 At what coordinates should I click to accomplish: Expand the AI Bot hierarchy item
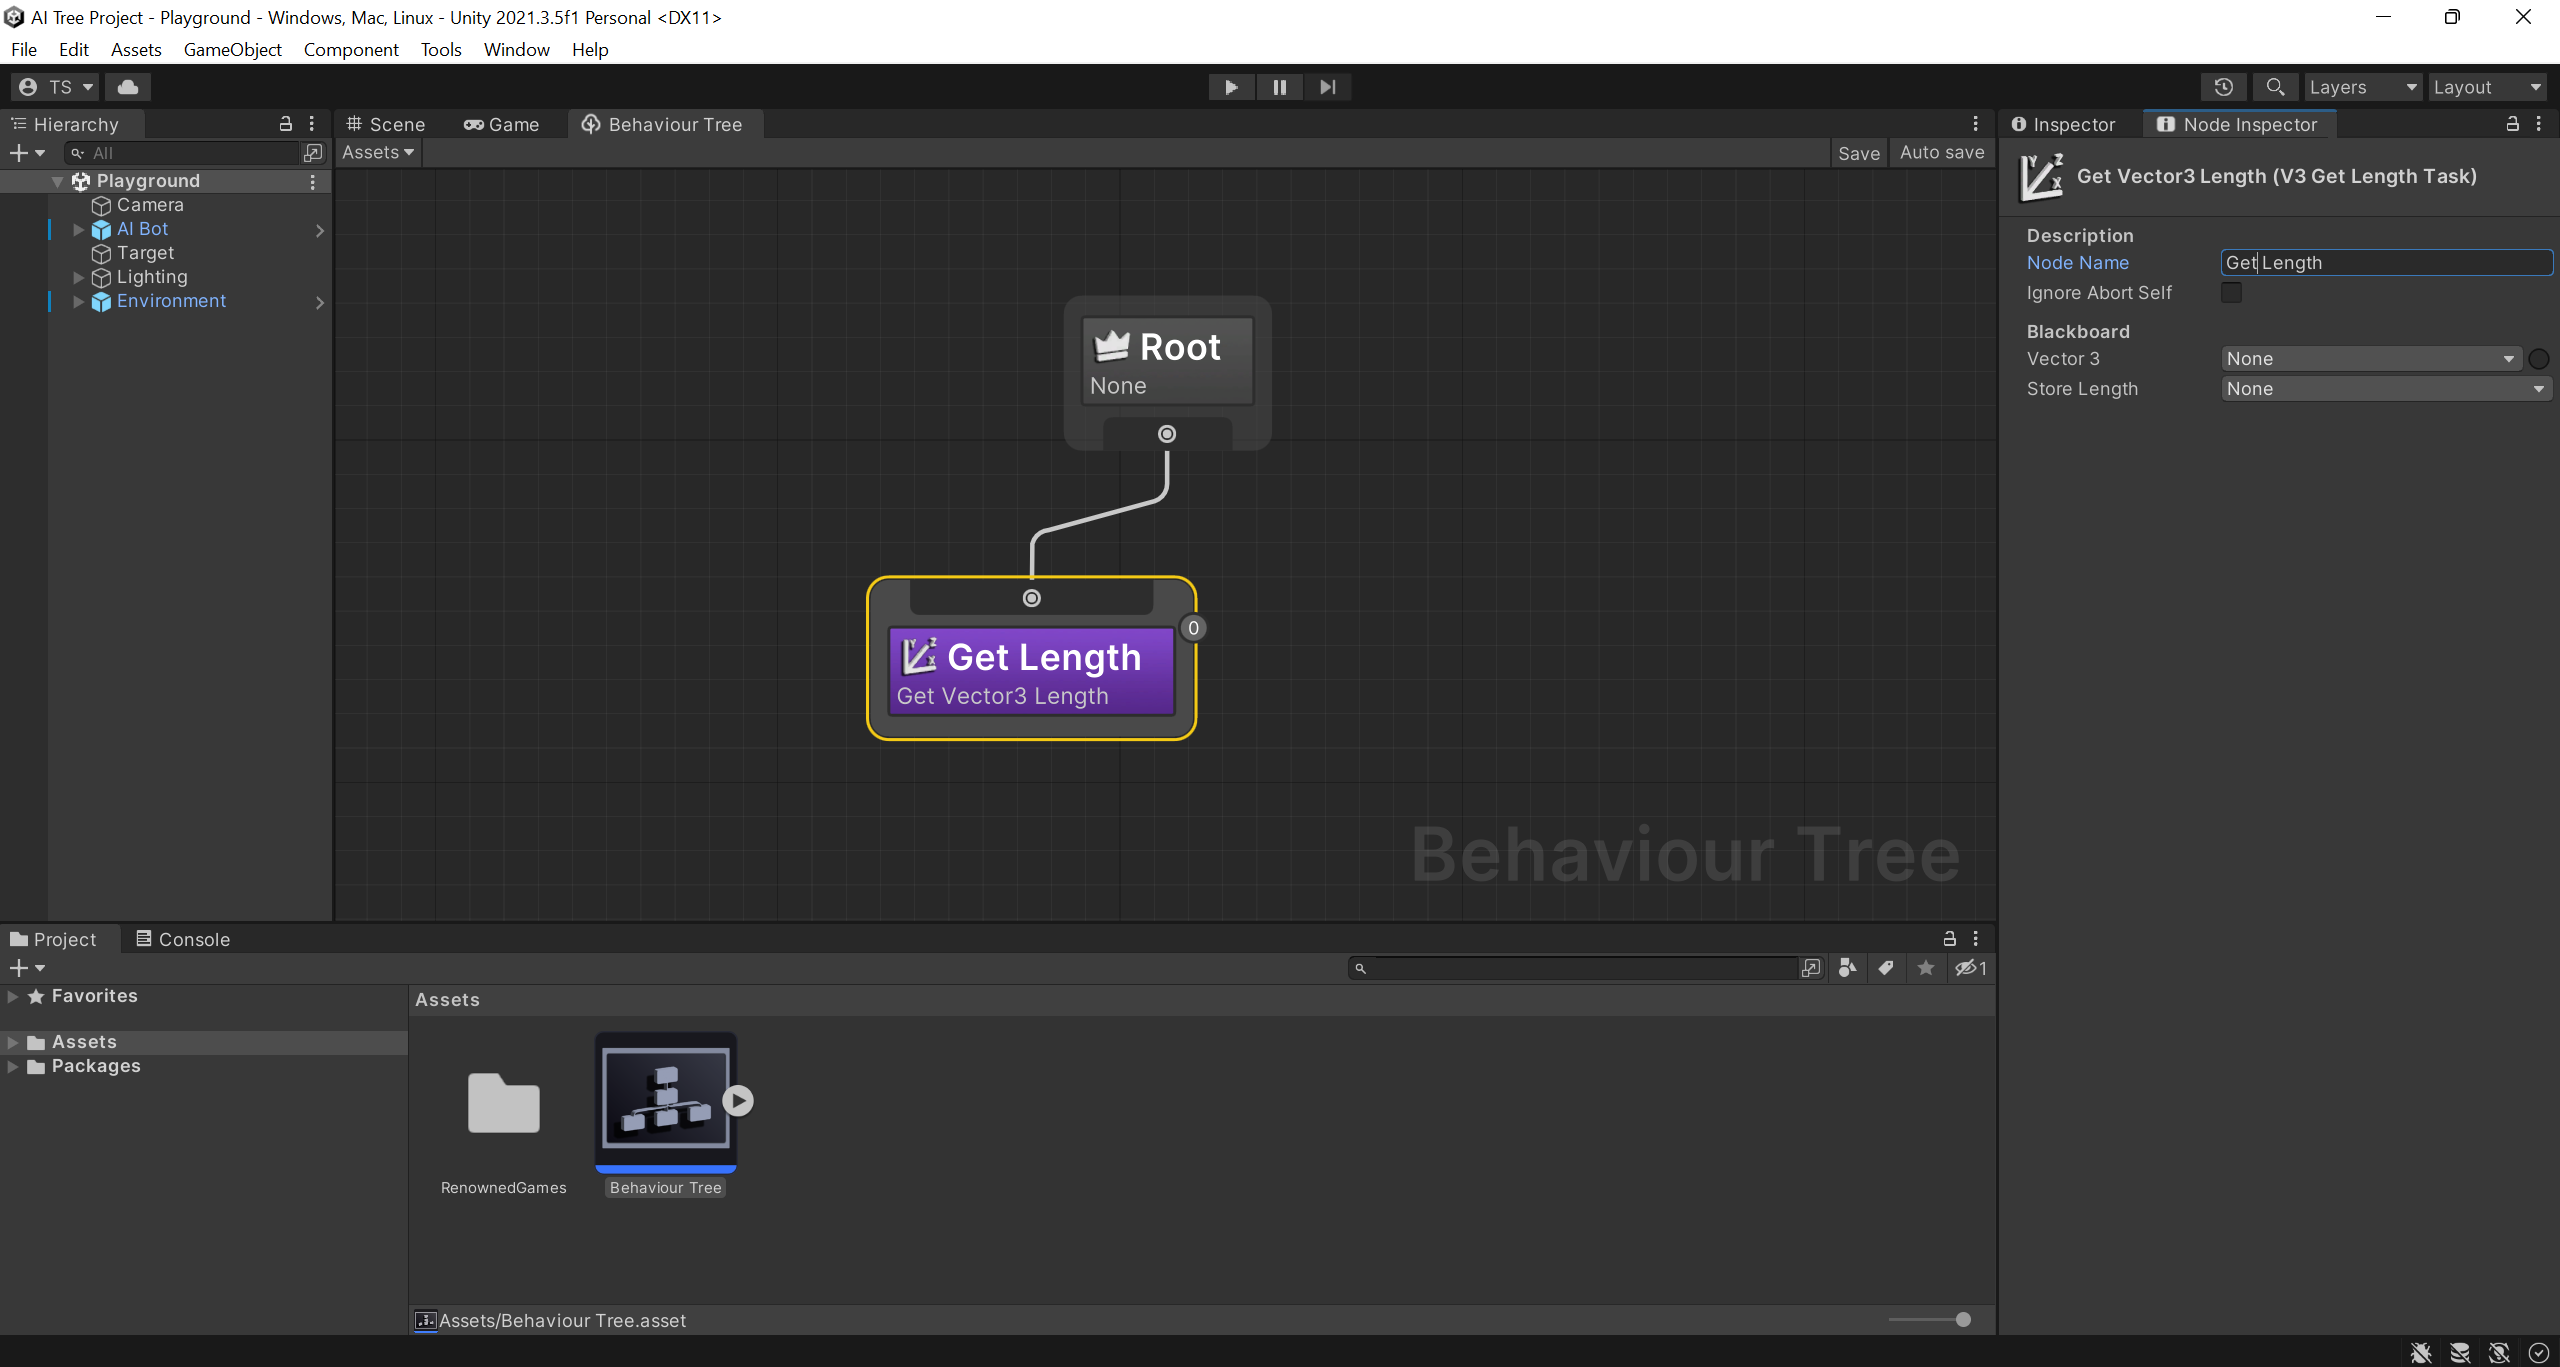click(x=78, y=230)
